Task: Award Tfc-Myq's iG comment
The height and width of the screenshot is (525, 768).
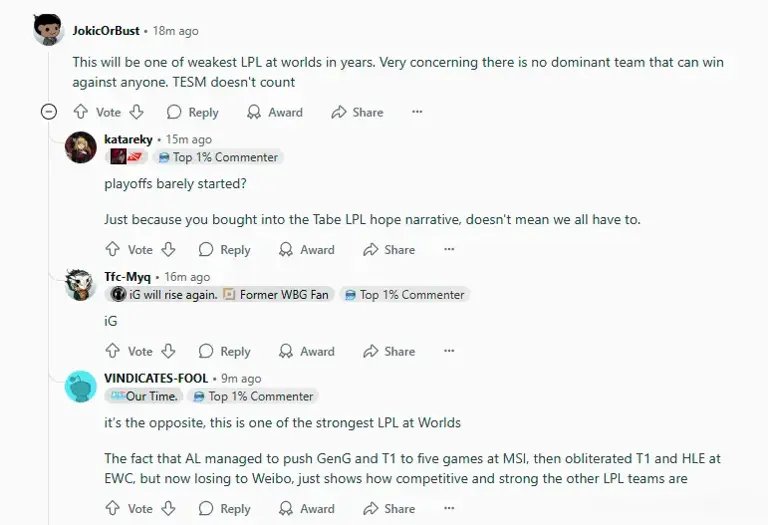Action: click(307, 351)
